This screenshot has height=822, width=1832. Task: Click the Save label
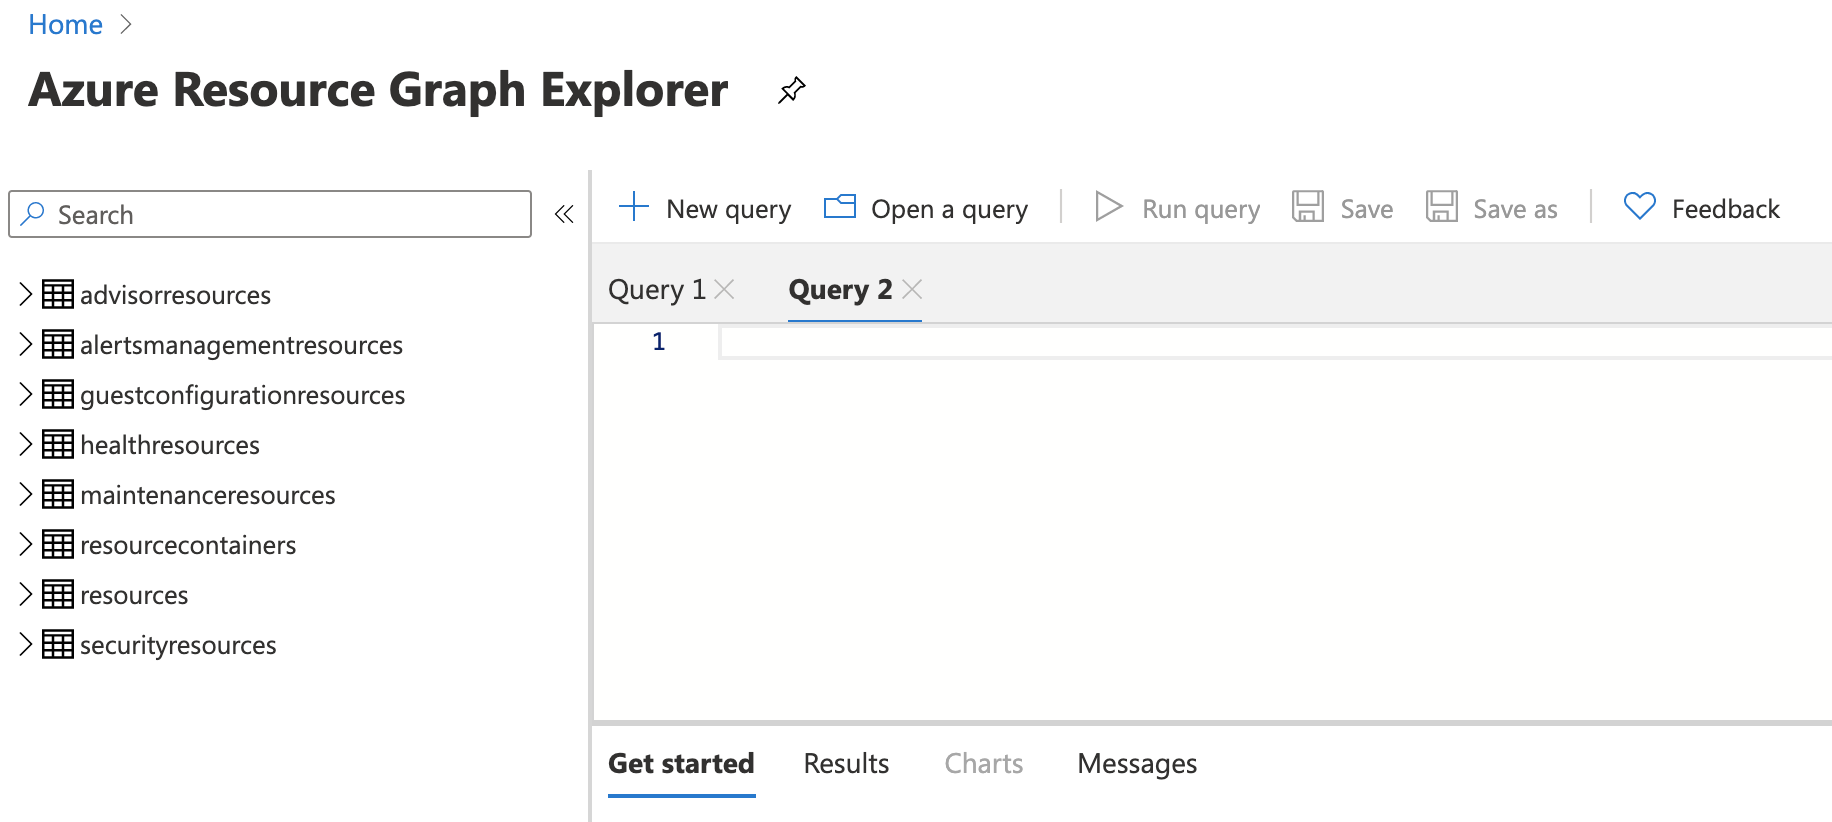(x=1367, y=209)
